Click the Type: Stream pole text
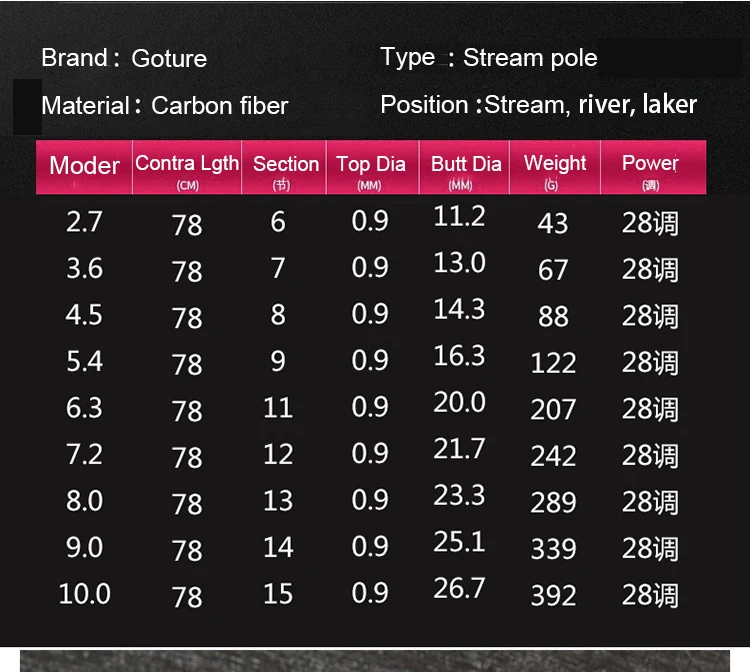The image size is (750, 672). 489,57
